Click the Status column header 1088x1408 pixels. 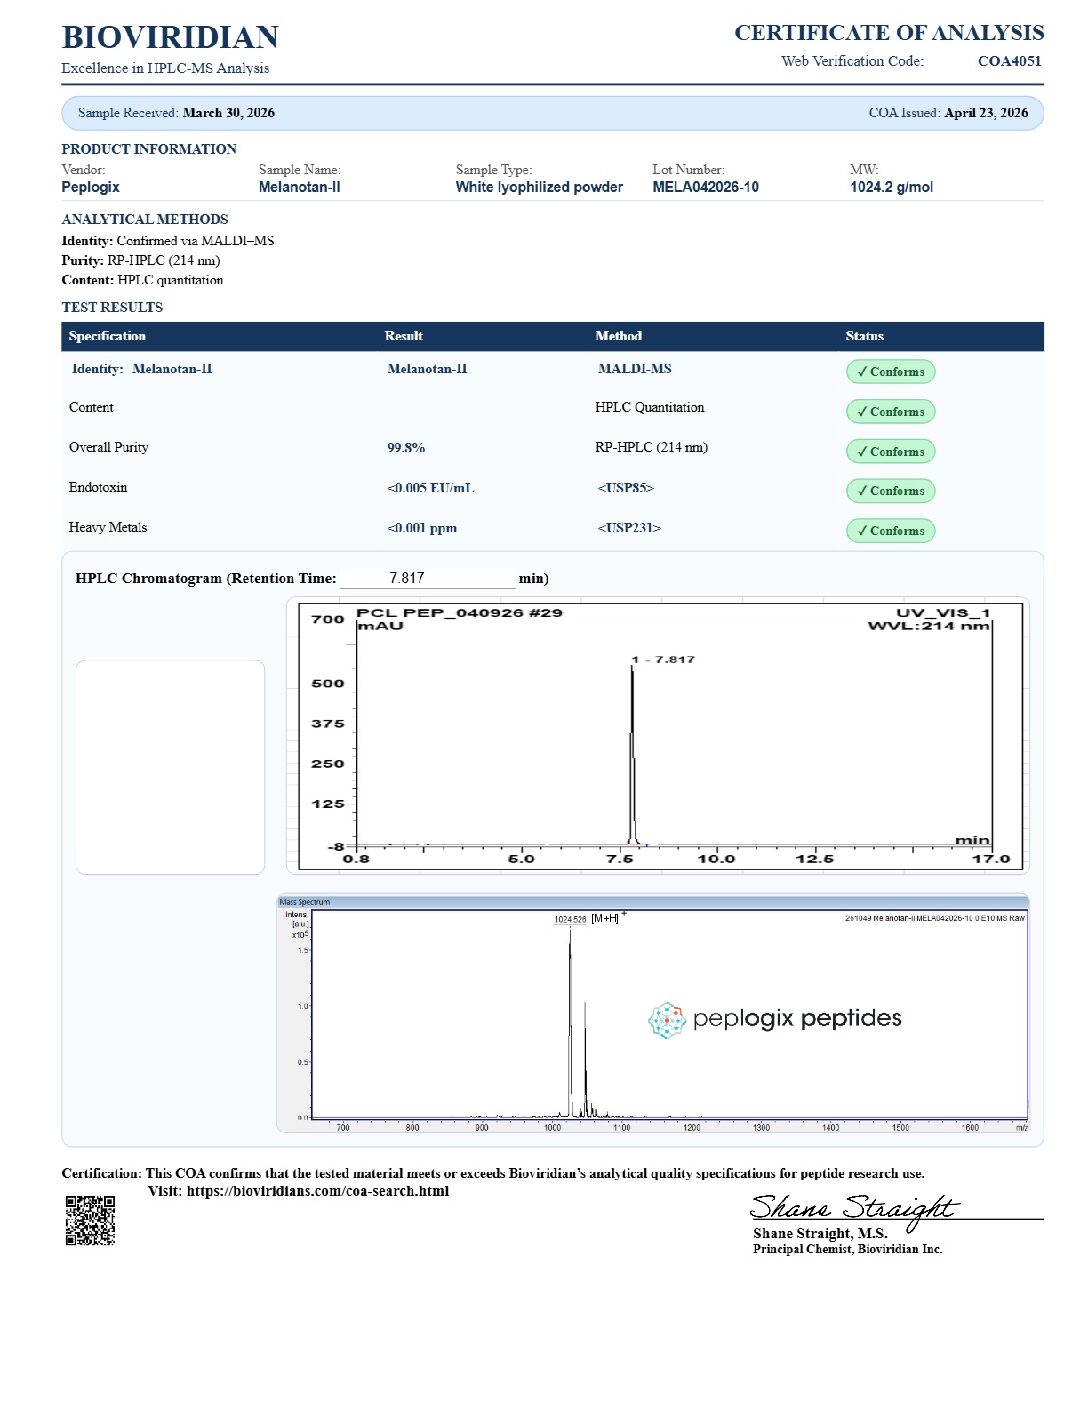864,336
